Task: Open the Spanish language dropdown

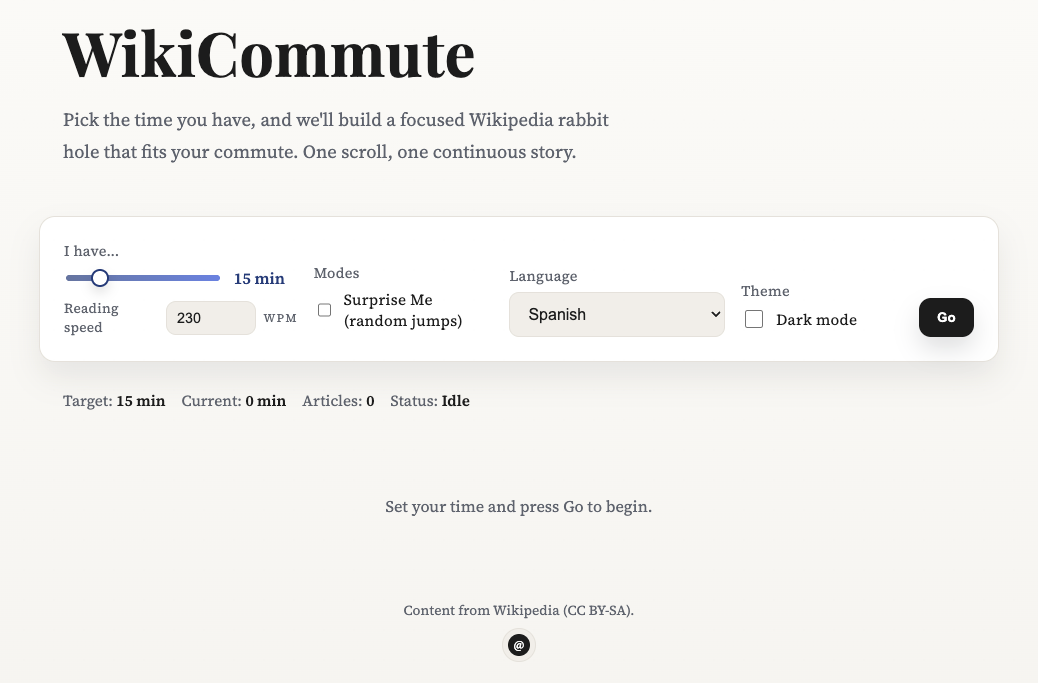Action: click(x=616, y=314)
